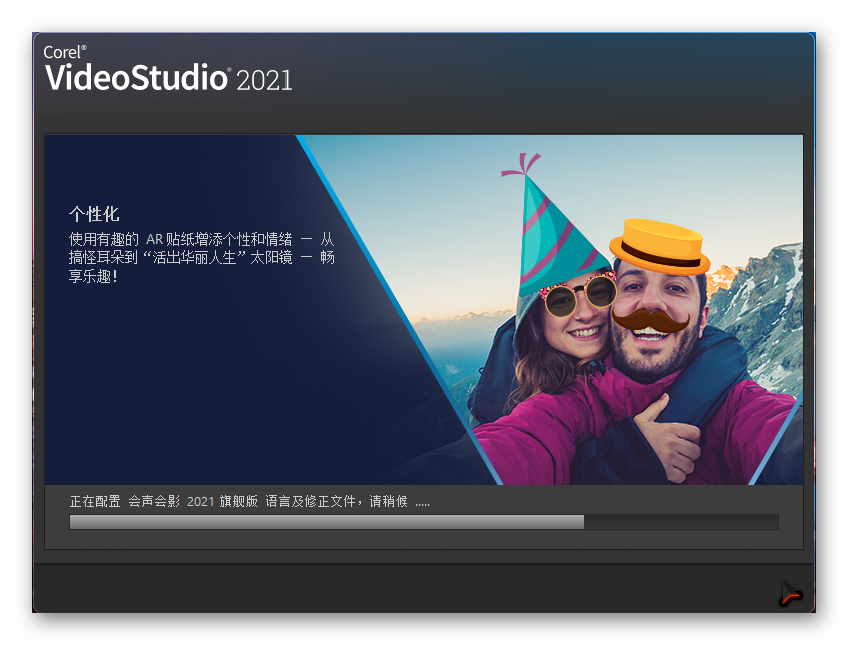Click the couple selfie promotional image
The width and height of the screenshot is (848, 645).
pyautogui.click(x=549, y=310)
